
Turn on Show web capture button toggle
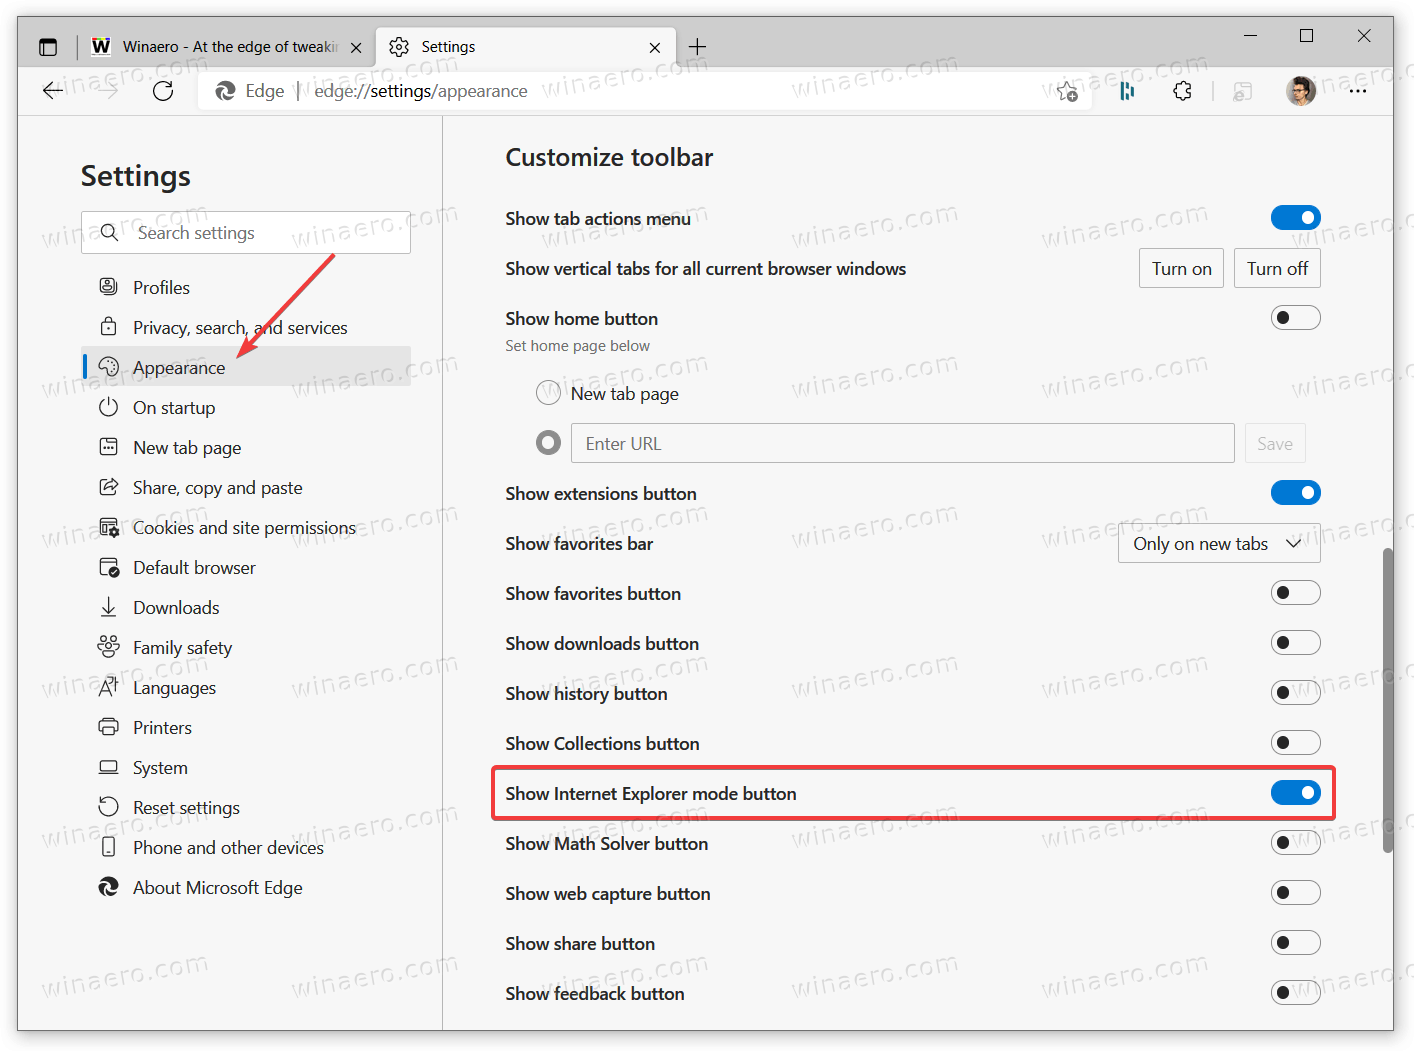[1295, 893]
